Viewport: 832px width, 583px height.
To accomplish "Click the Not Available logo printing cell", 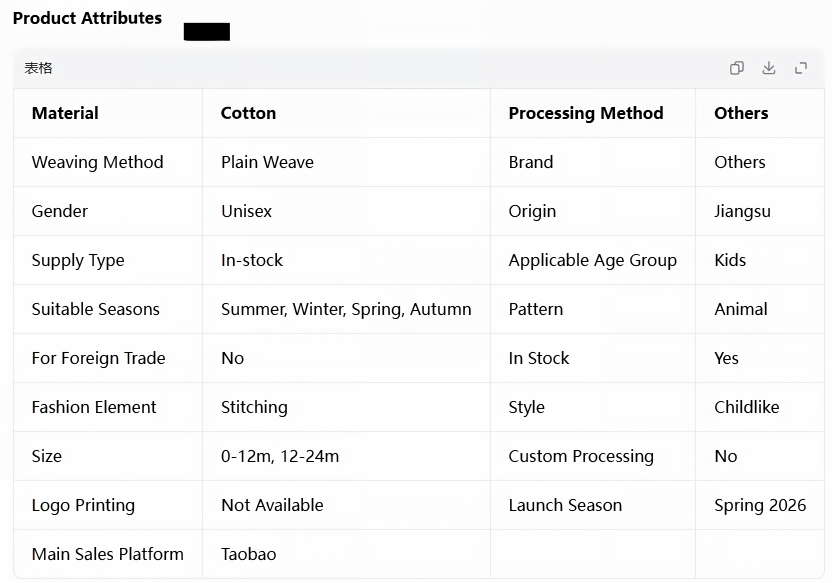I will coord(346,505).
